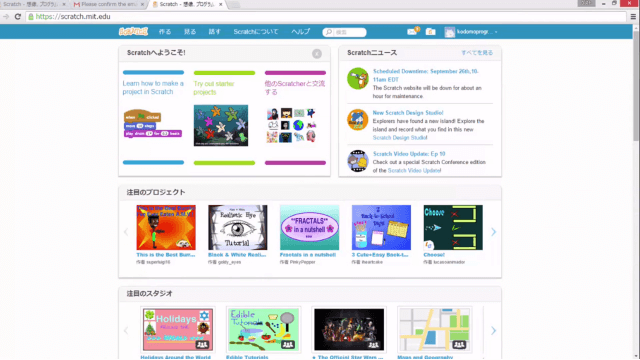Image resolution: width=640 pixels, height=360 pixels.
Task: Click the Scratch logo in navigation bar
Action: click(x=133, y=31)
